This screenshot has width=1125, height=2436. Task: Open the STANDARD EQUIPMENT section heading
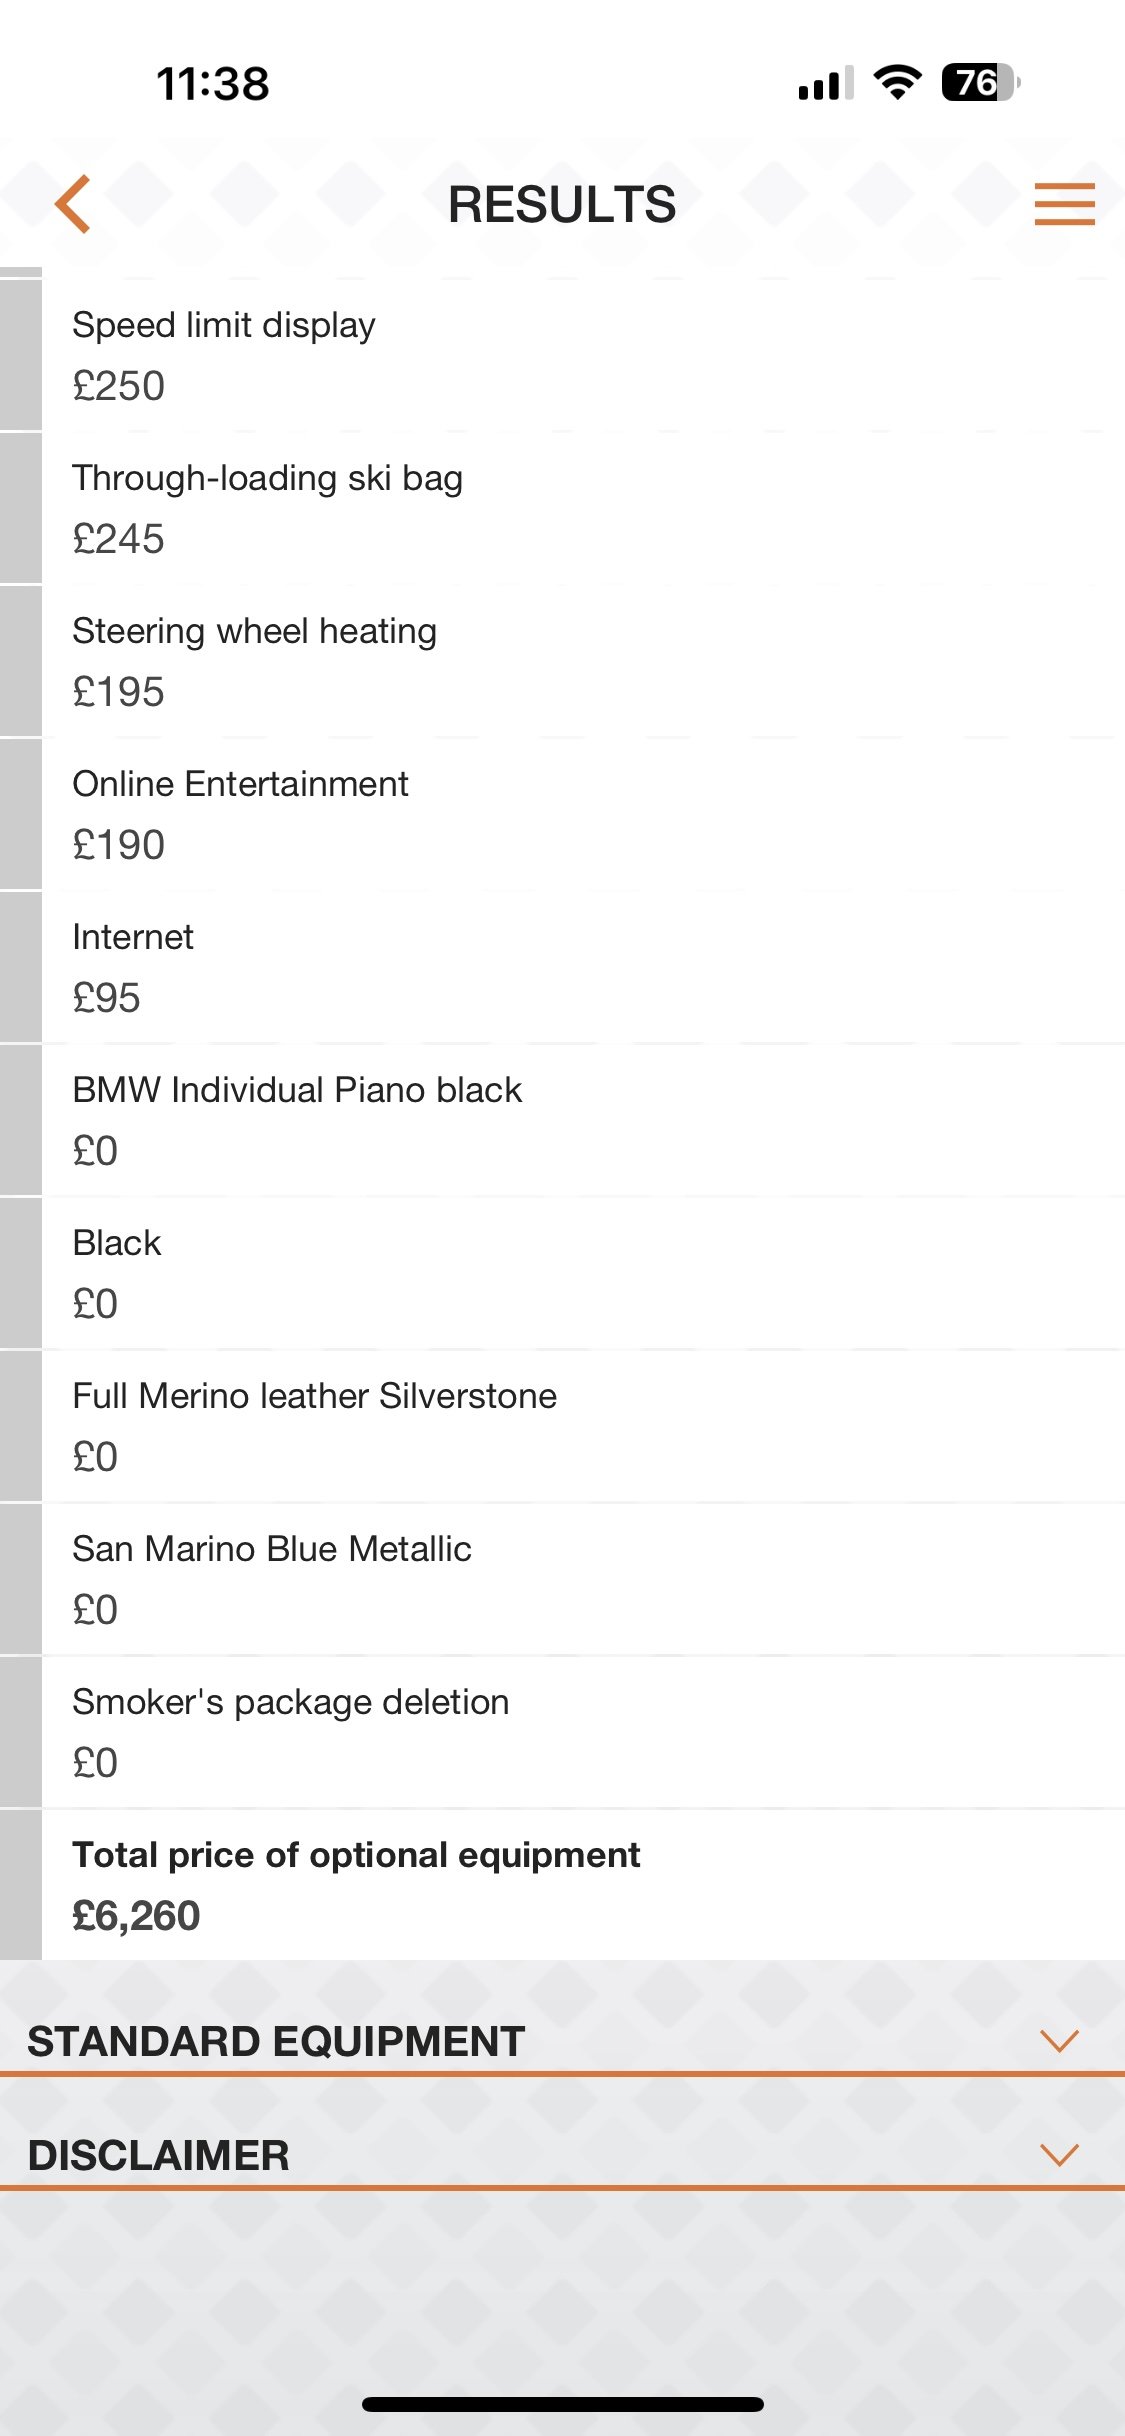276,2042
